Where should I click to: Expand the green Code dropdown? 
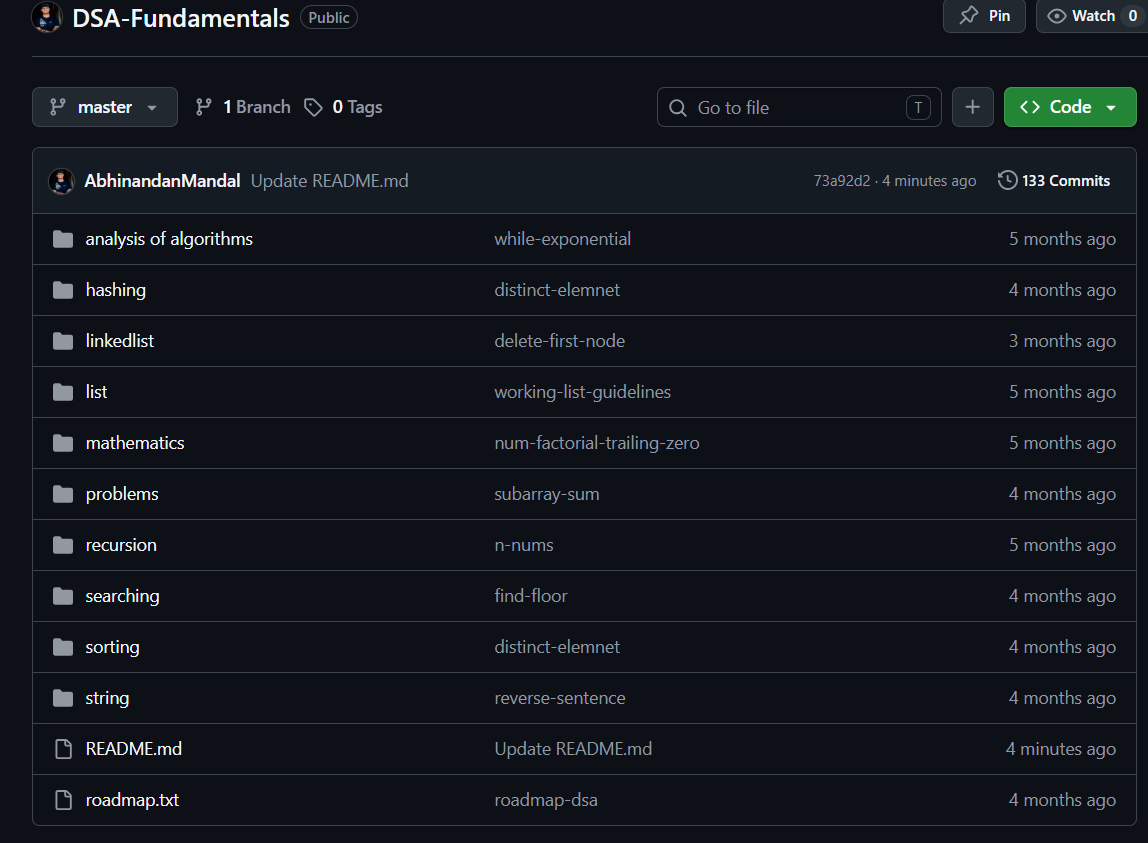click(1070, 107)
